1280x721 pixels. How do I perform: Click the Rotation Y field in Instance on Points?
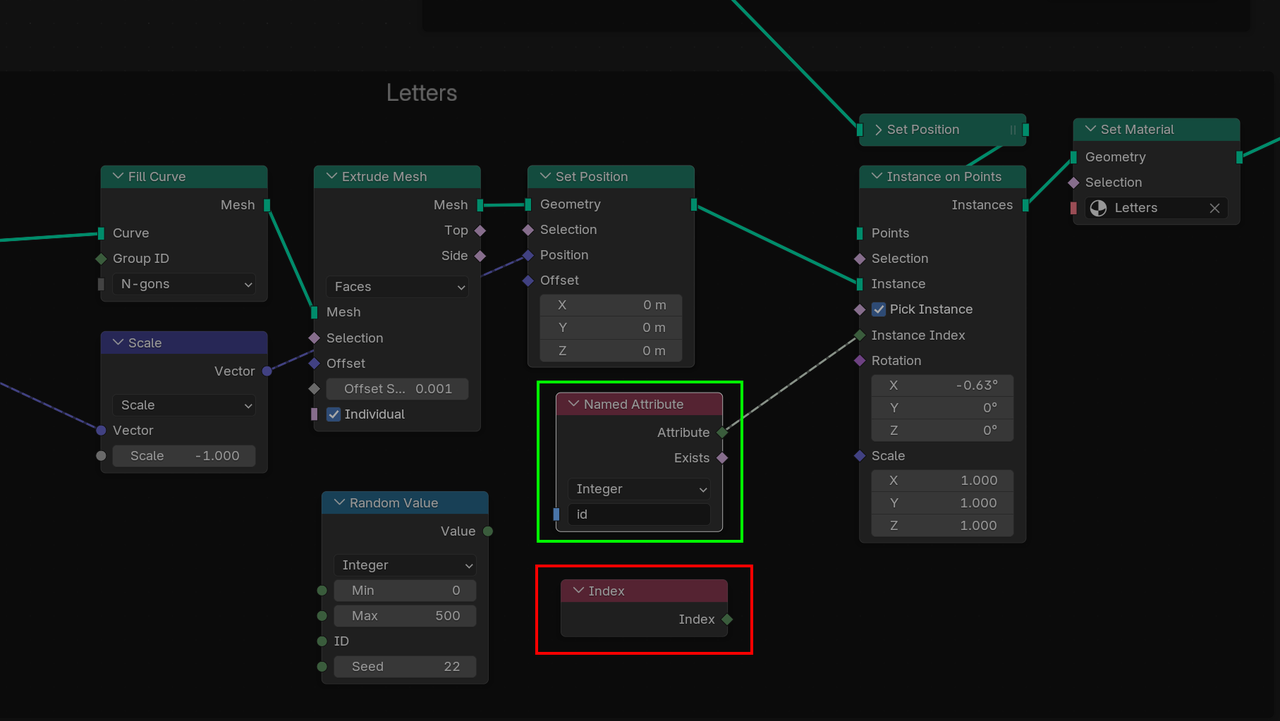(942, 408)
